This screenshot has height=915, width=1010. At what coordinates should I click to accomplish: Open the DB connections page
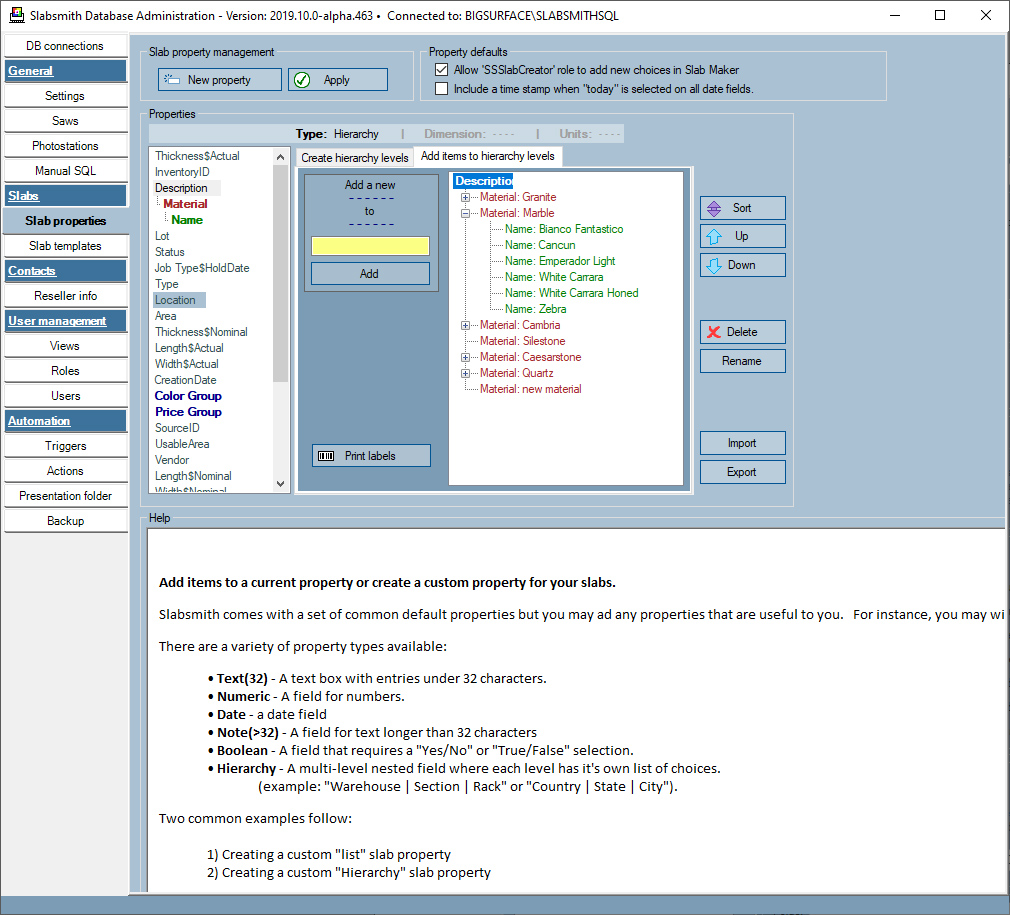[65, 46]
